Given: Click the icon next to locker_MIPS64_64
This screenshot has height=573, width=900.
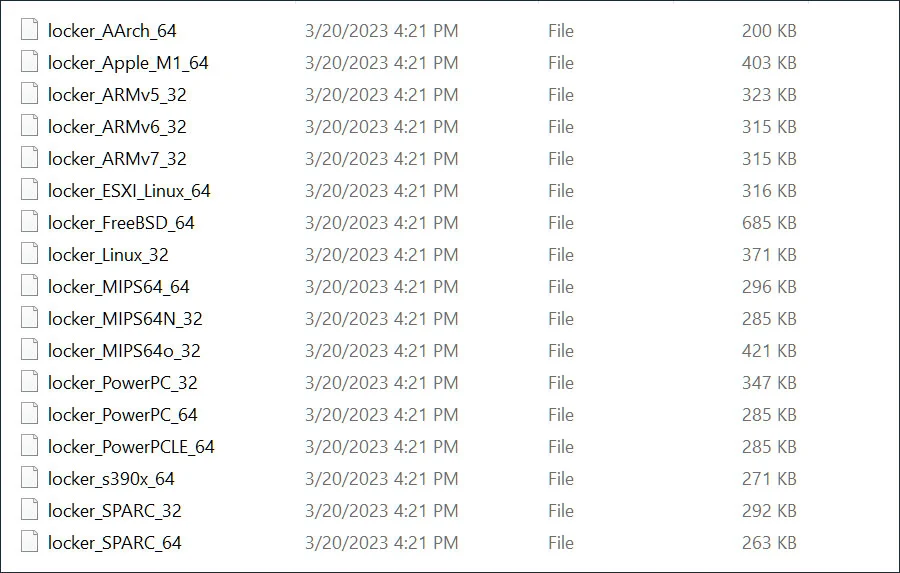Looking at the screenshot, I should (28, 287).
